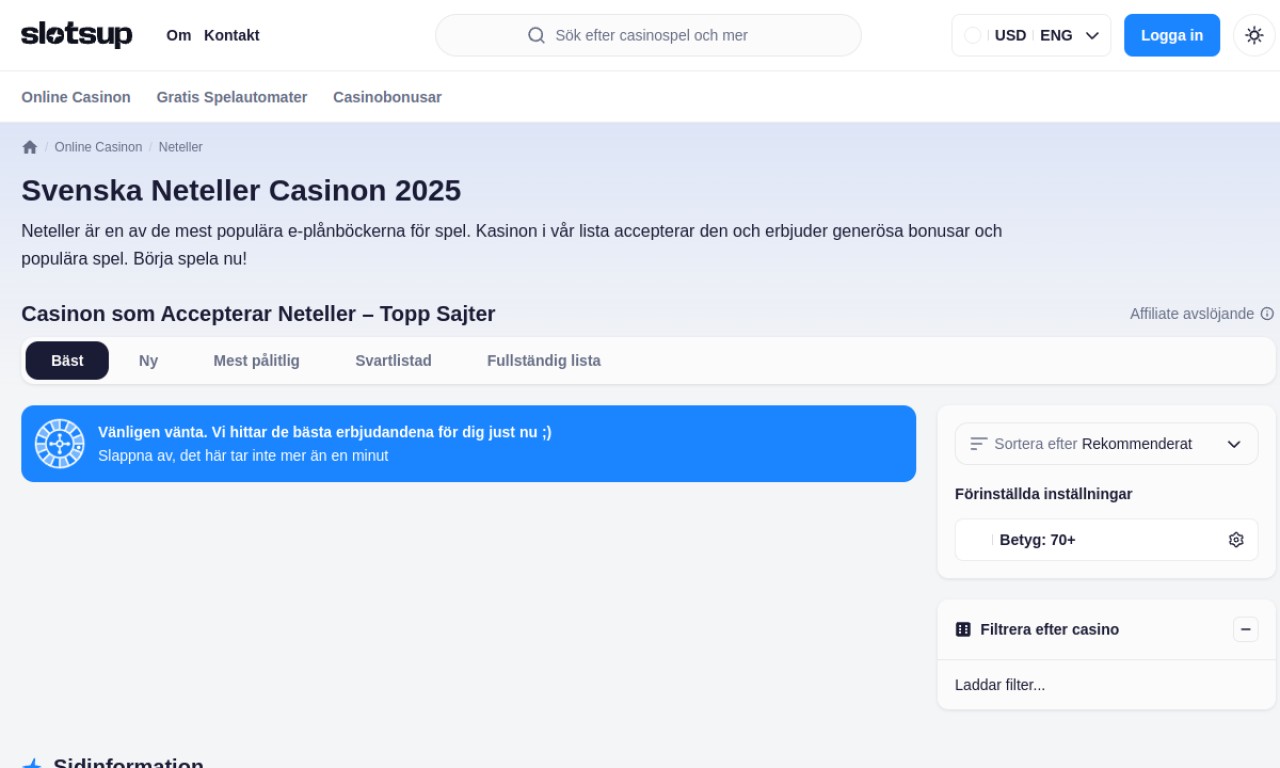This screenshot has width=1280, height=768.
Task: Select the Svartlistad tab
Action: tap(393, 361)
